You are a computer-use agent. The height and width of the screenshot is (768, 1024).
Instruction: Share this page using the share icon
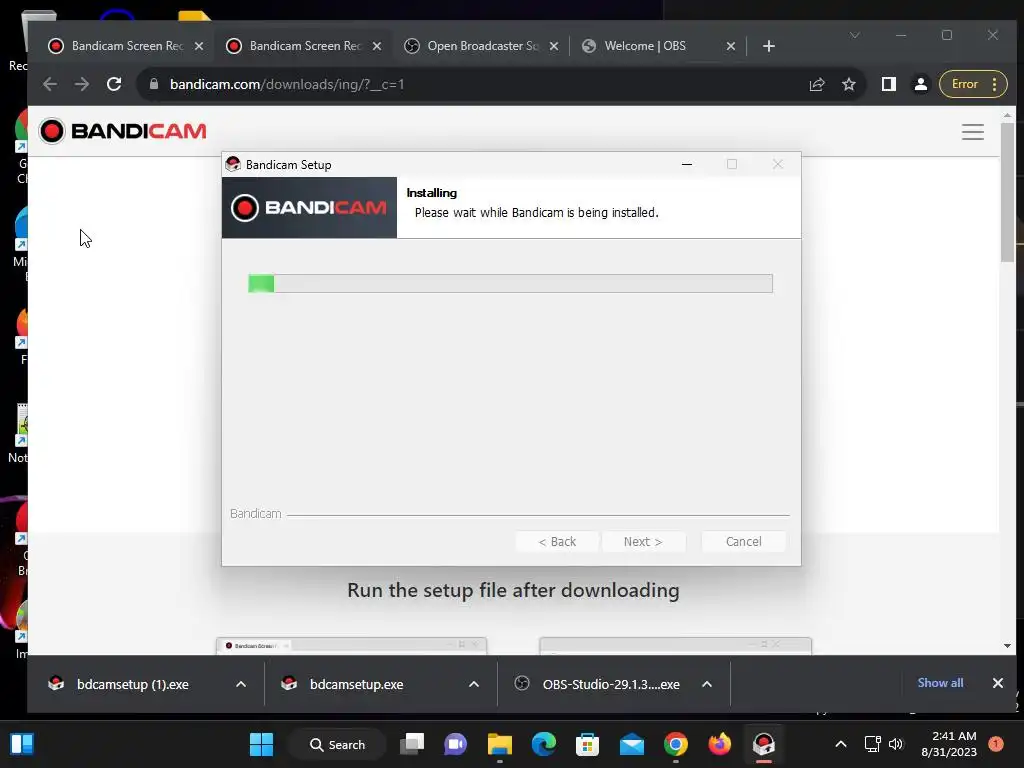tap(817, 84)
